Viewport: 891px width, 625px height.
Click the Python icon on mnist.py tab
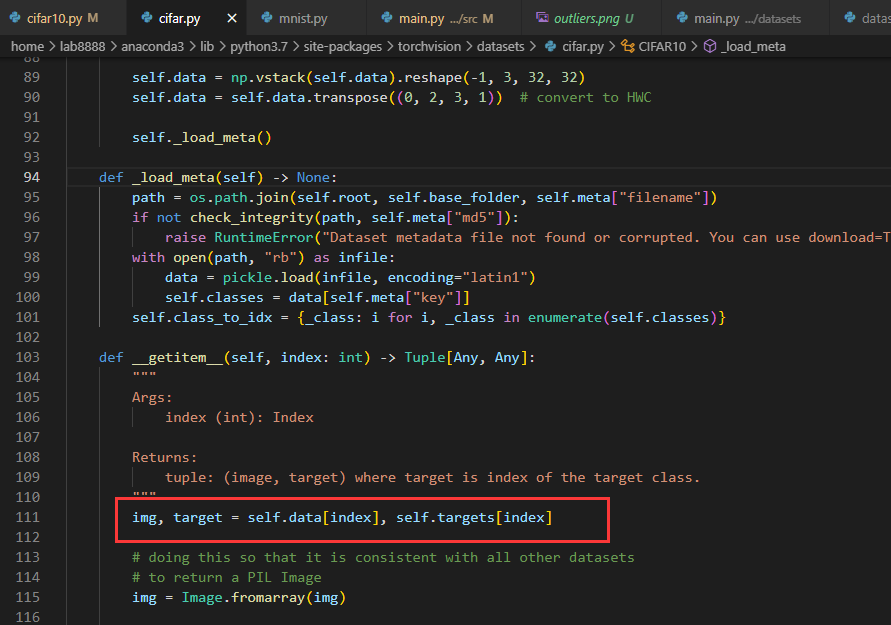click(x=266, y=17)
